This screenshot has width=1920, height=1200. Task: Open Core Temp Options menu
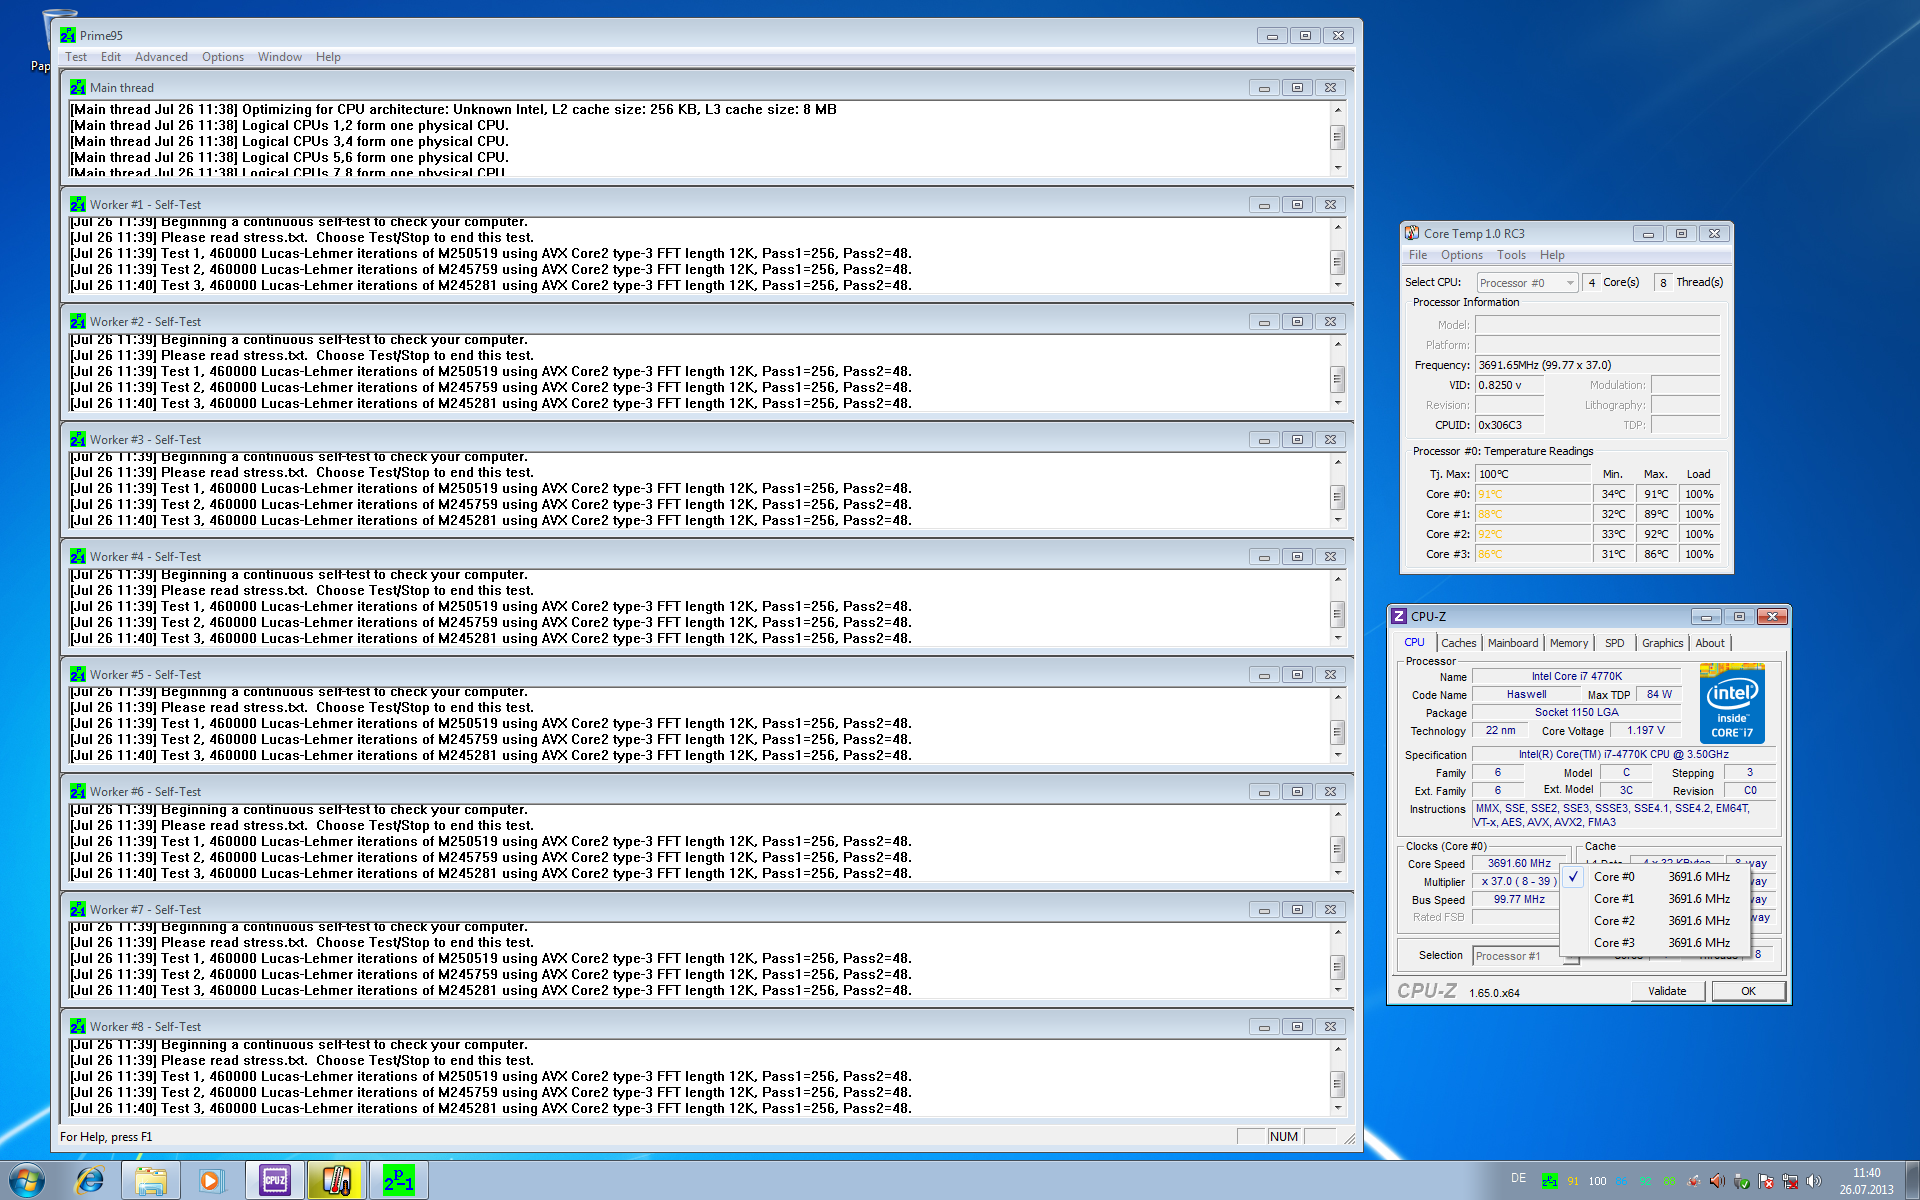(x=1461, y=255)
